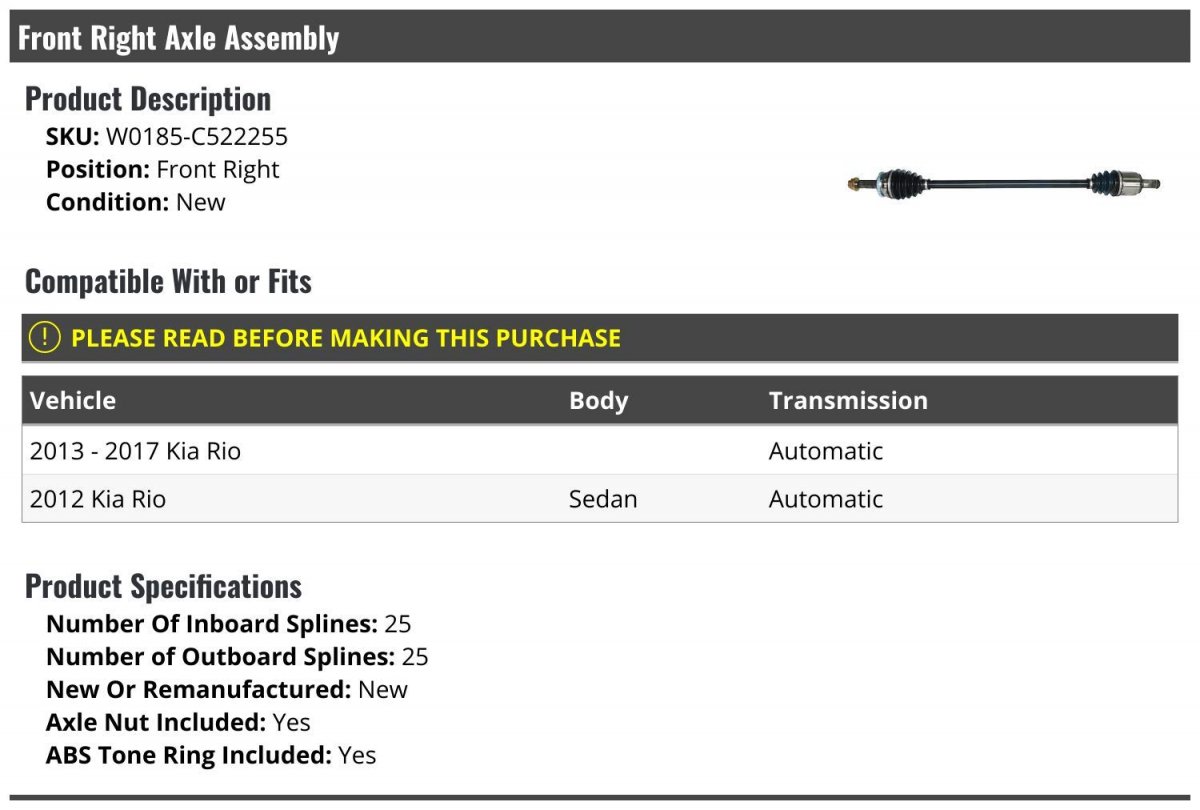Click the Body column header

coord(598,401)
